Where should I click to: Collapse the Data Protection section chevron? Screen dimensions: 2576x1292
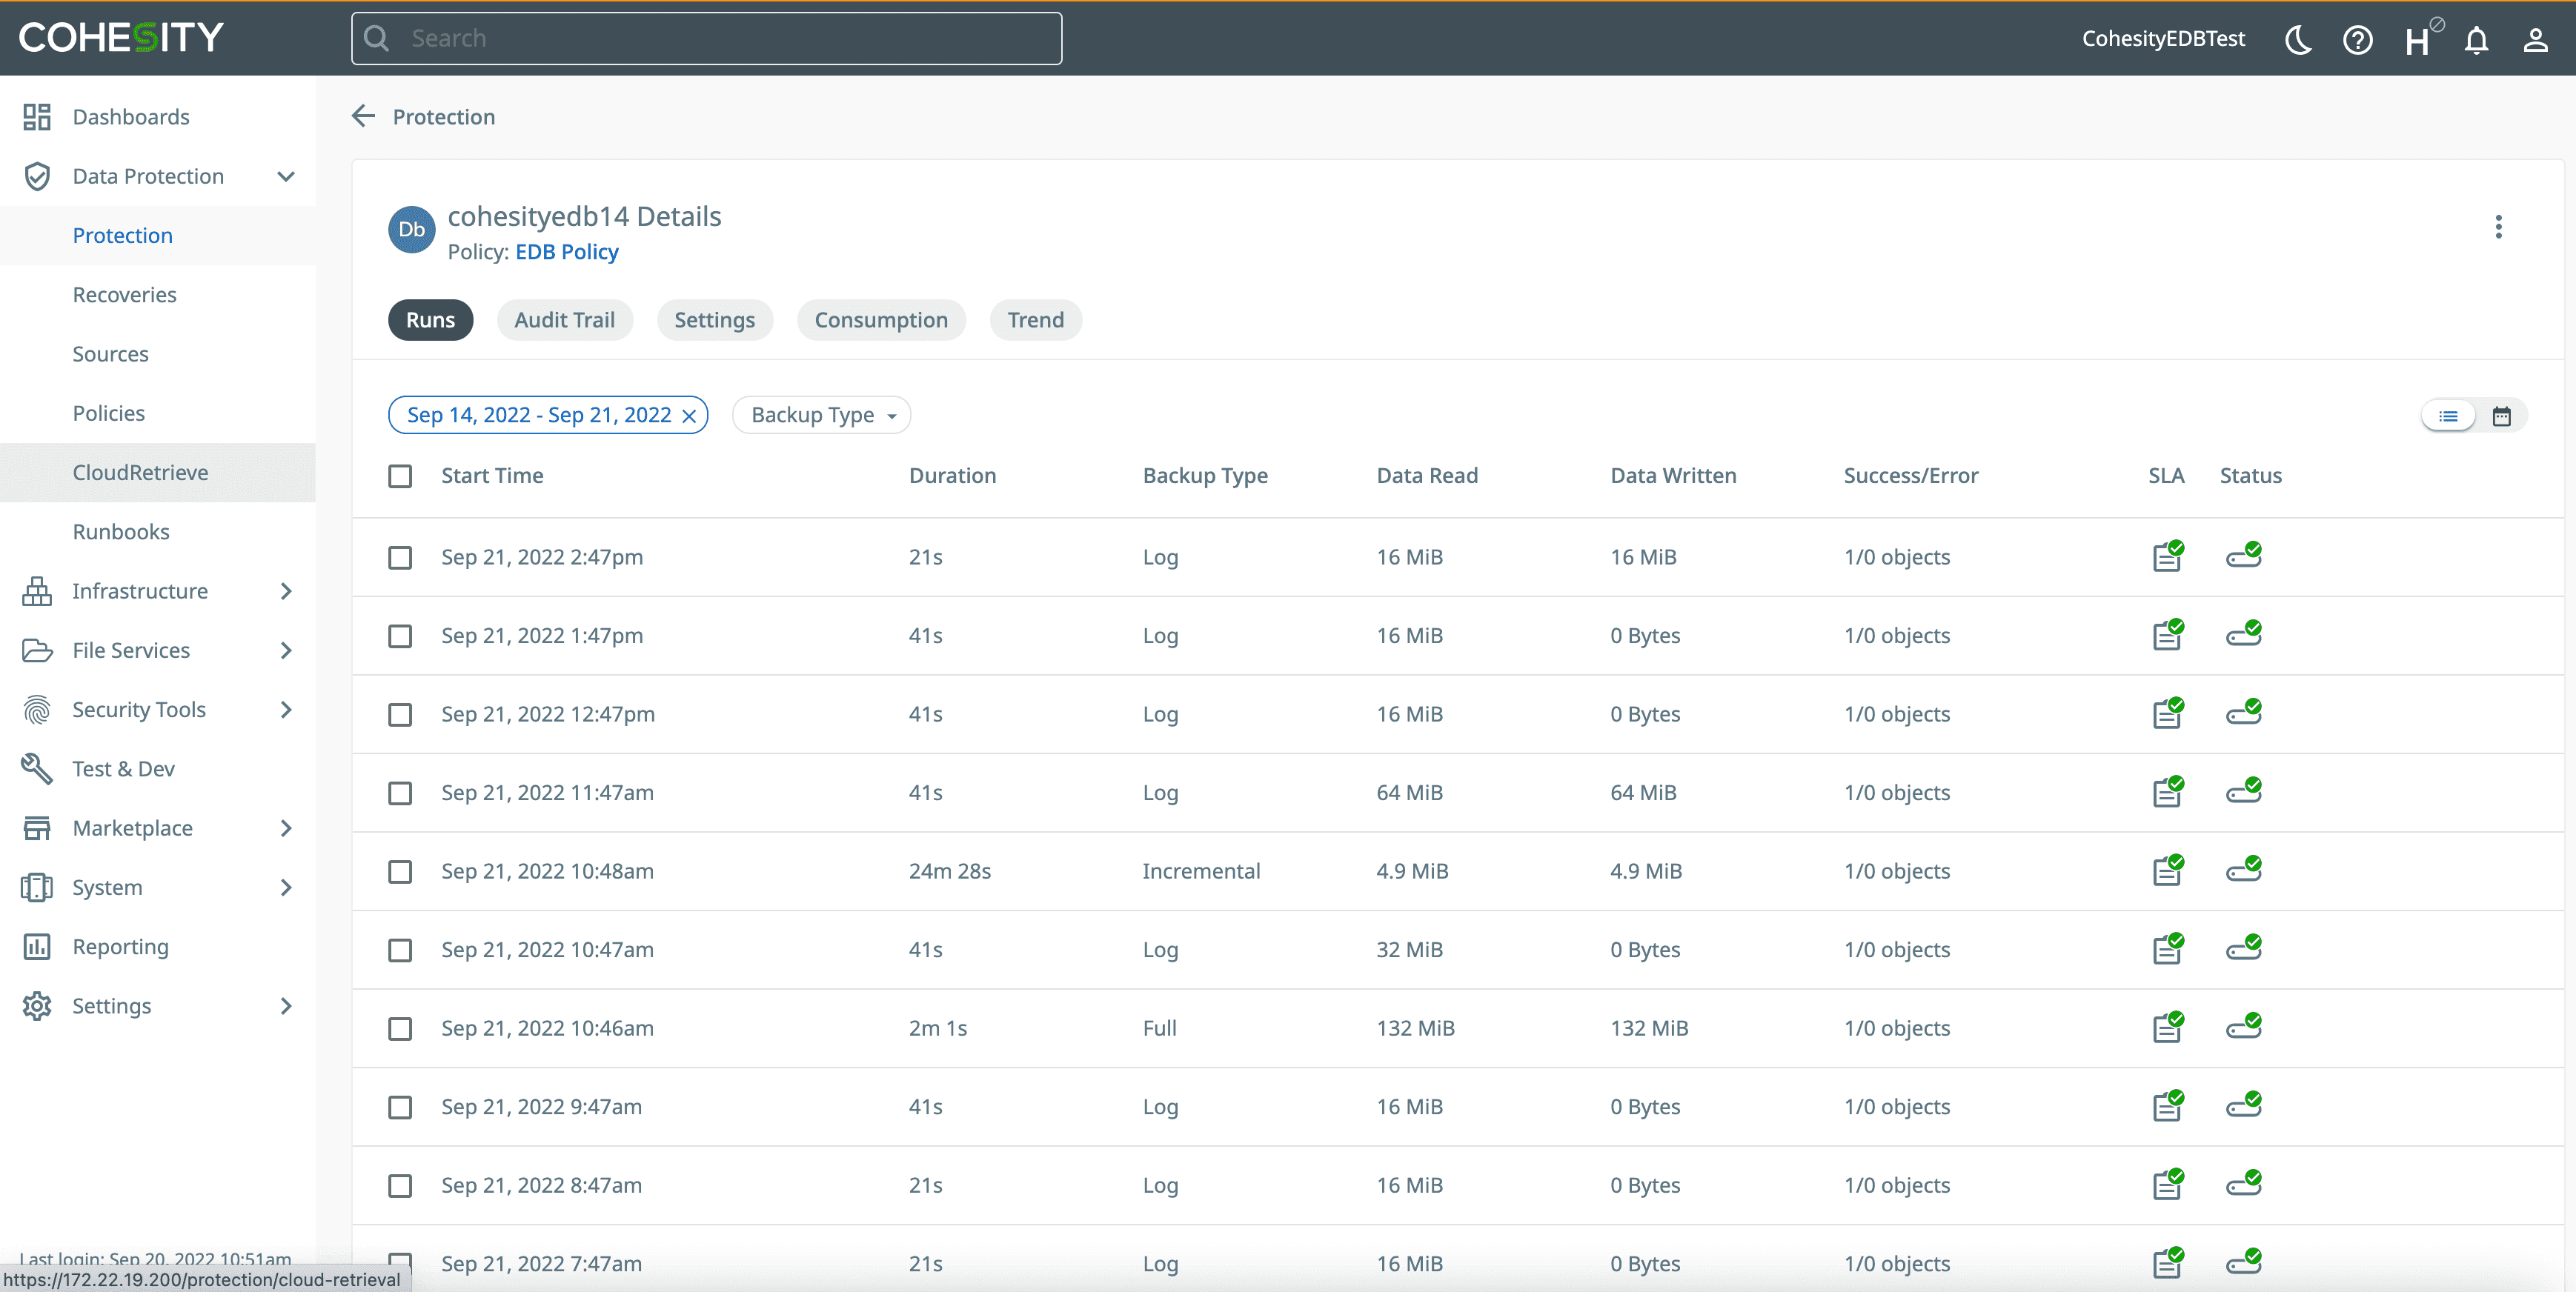pyautogui.click(x=286, y=177)
